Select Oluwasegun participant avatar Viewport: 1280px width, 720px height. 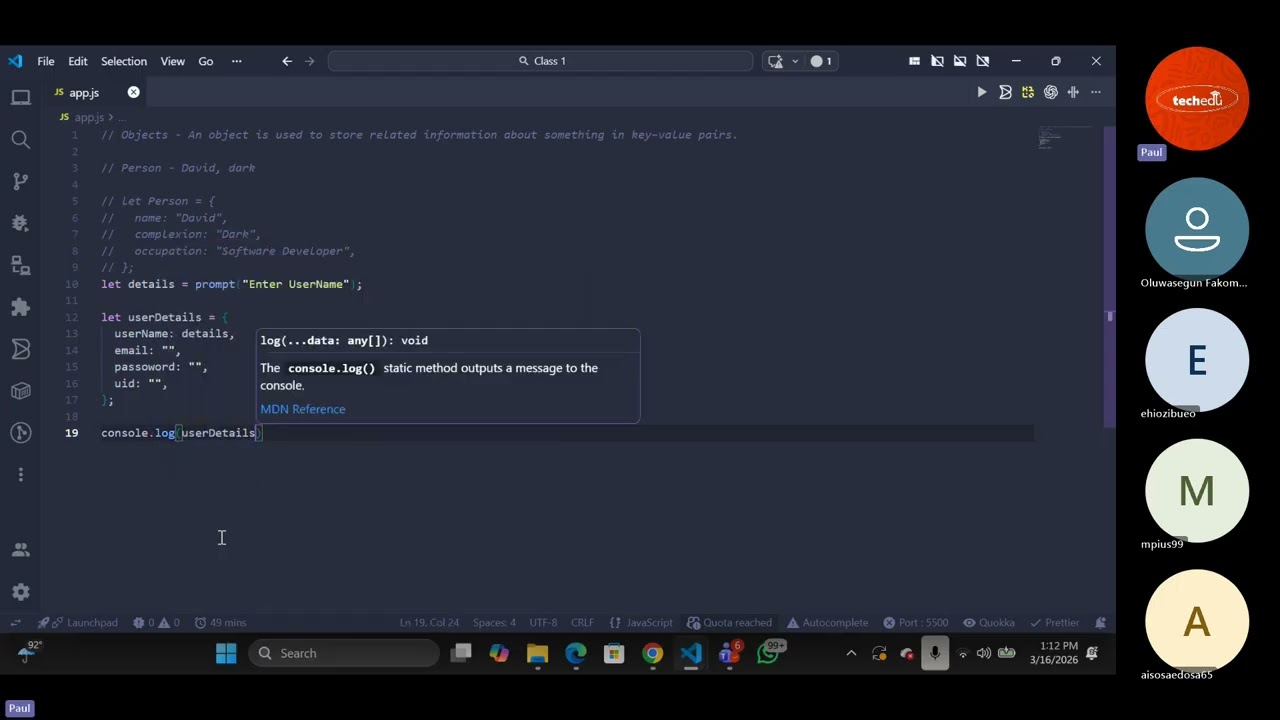[x=1197, y=229]
